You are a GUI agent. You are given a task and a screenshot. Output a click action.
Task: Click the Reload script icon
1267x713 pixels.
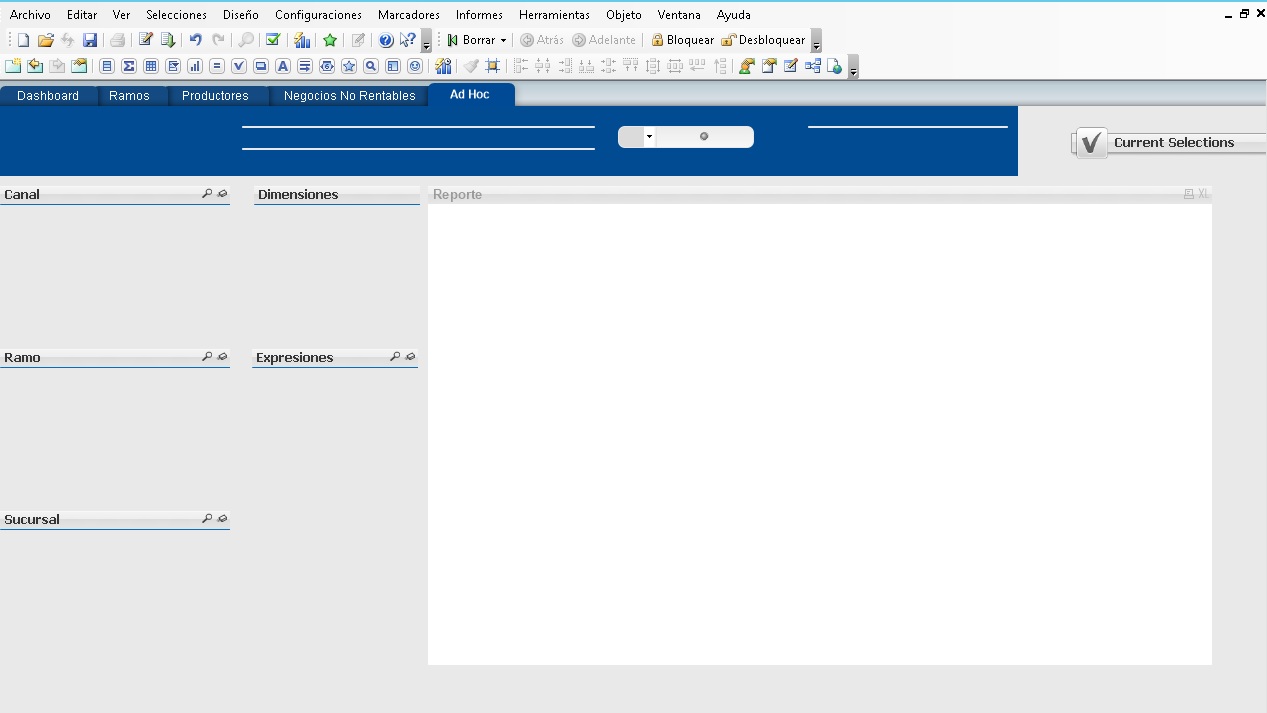click(x=168, y=40)
